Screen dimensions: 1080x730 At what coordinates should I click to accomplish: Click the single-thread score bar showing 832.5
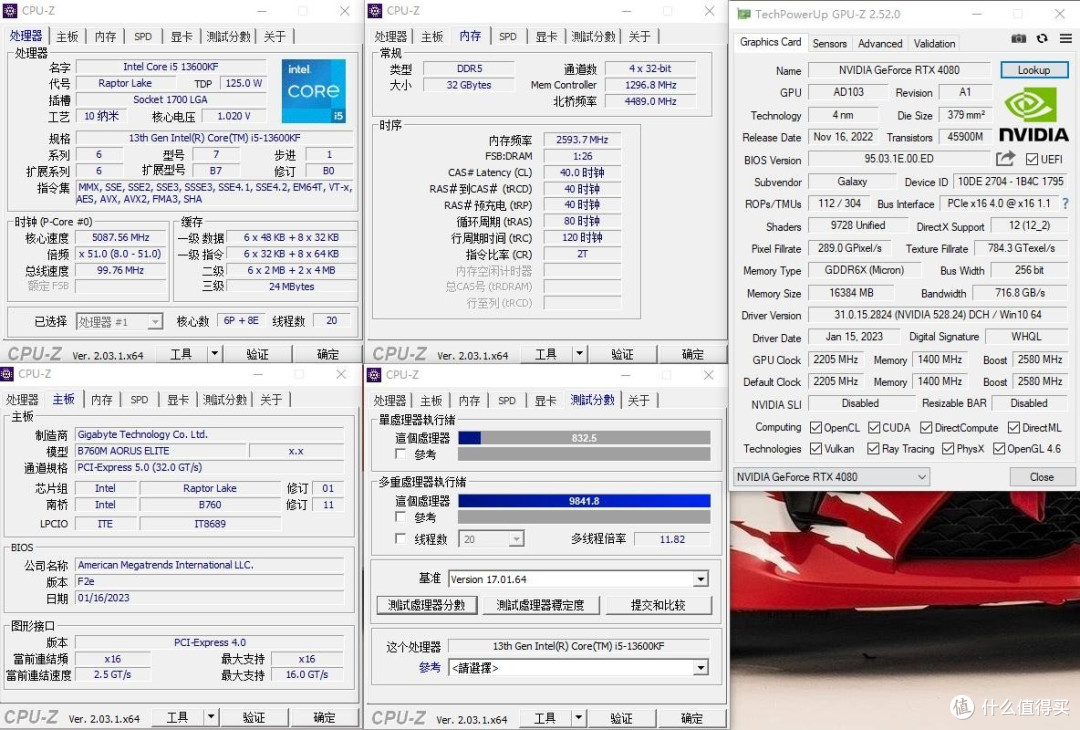tap(584, 438)
